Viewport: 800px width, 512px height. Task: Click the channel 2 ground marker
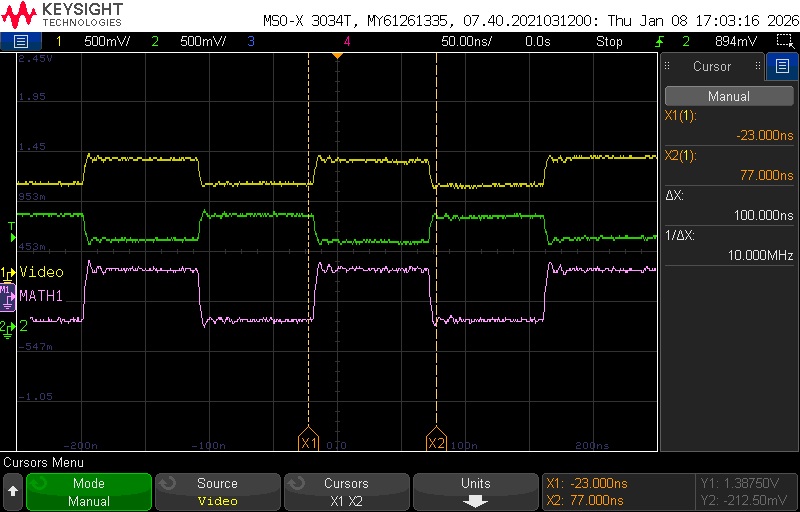point(7,328)
